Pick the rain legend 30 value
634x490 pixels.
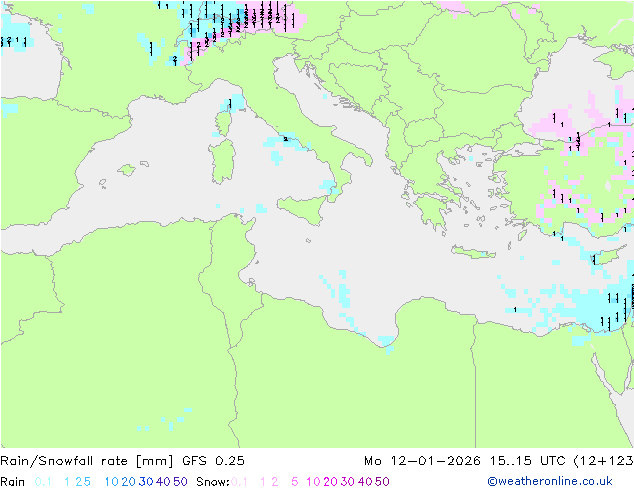coord(146,482)
